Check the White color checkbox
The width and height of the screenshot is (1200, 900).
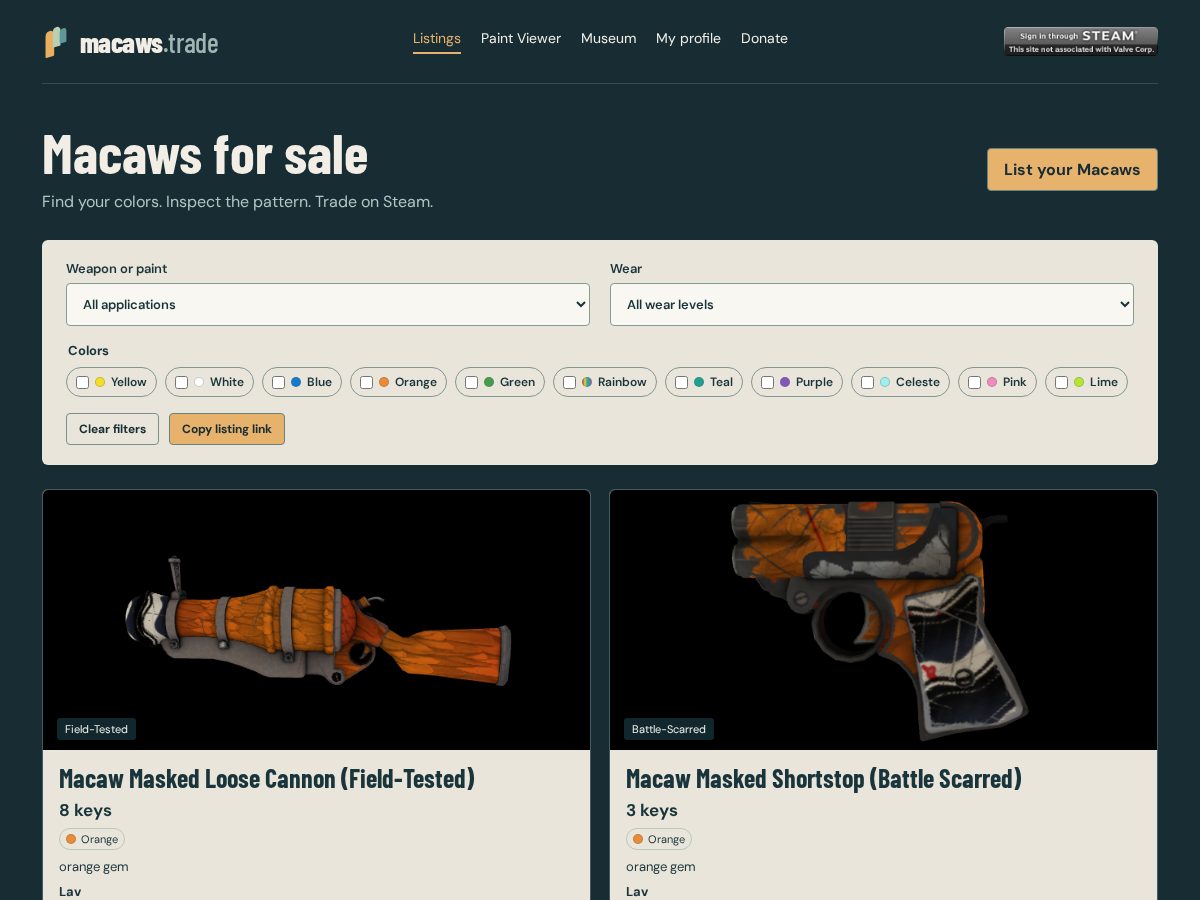tap(182, 382)
